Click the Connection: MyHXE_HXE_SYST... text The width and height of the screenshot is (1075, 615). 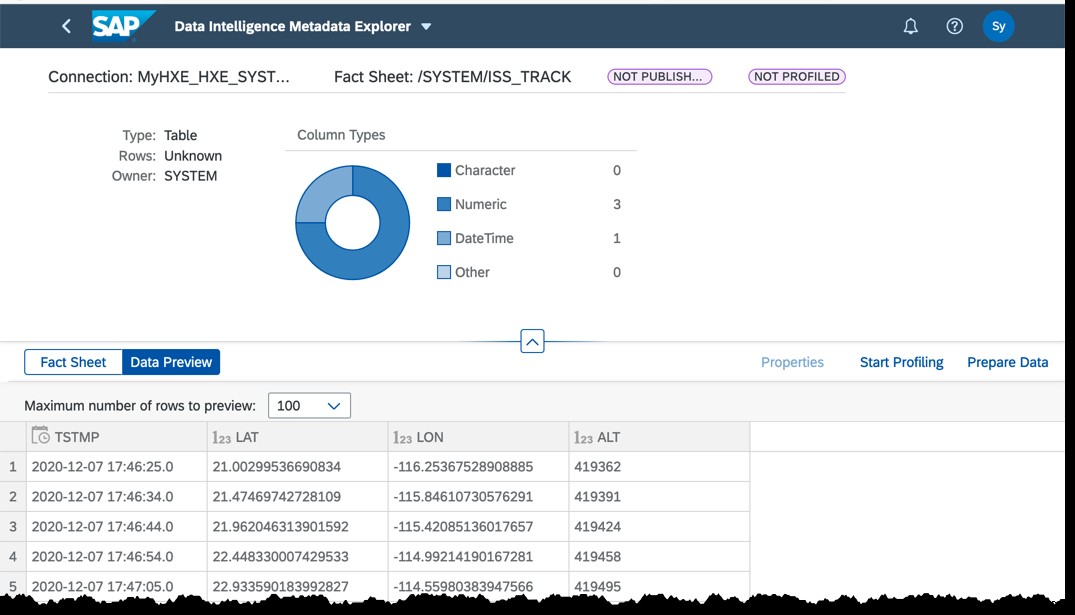[x=169, y=77]
